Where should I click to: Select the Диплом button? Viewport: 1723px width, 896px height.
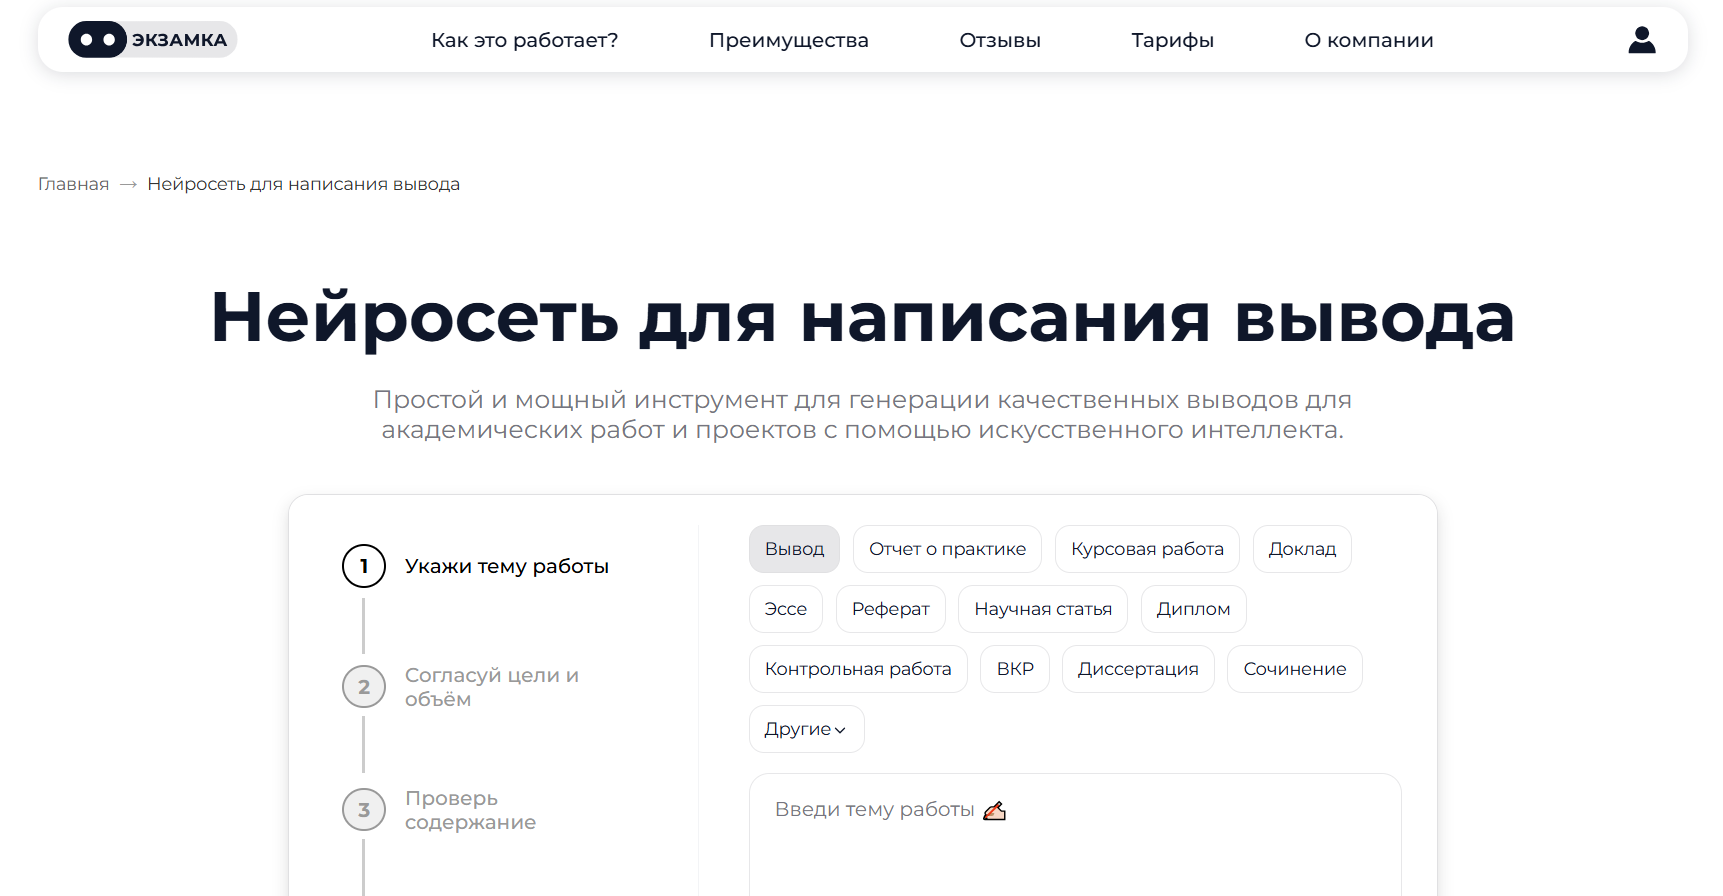coord(1193,609)
